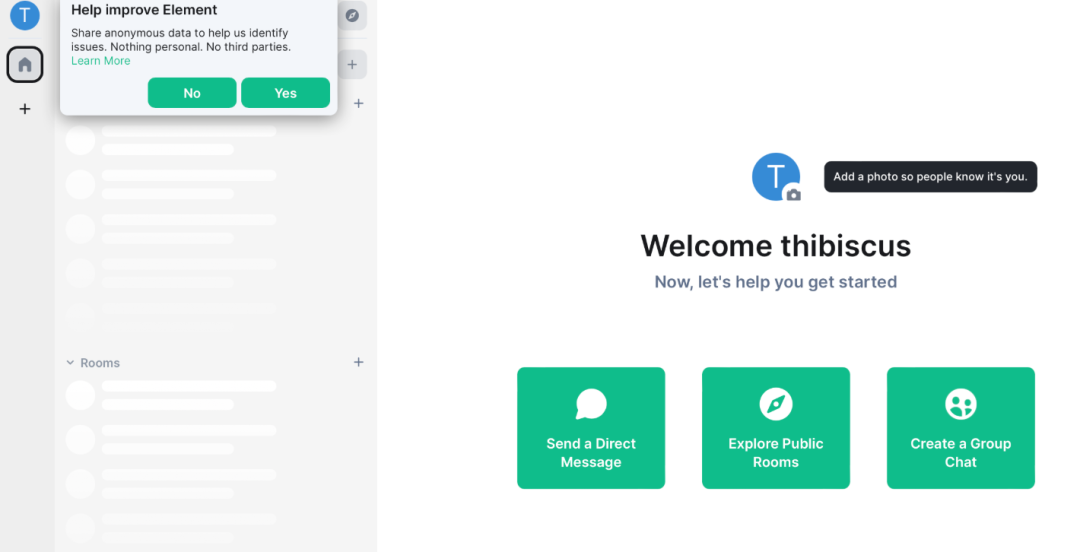Click Create a Group Chat
1080x552 pixels.
[x=961, y=428]
